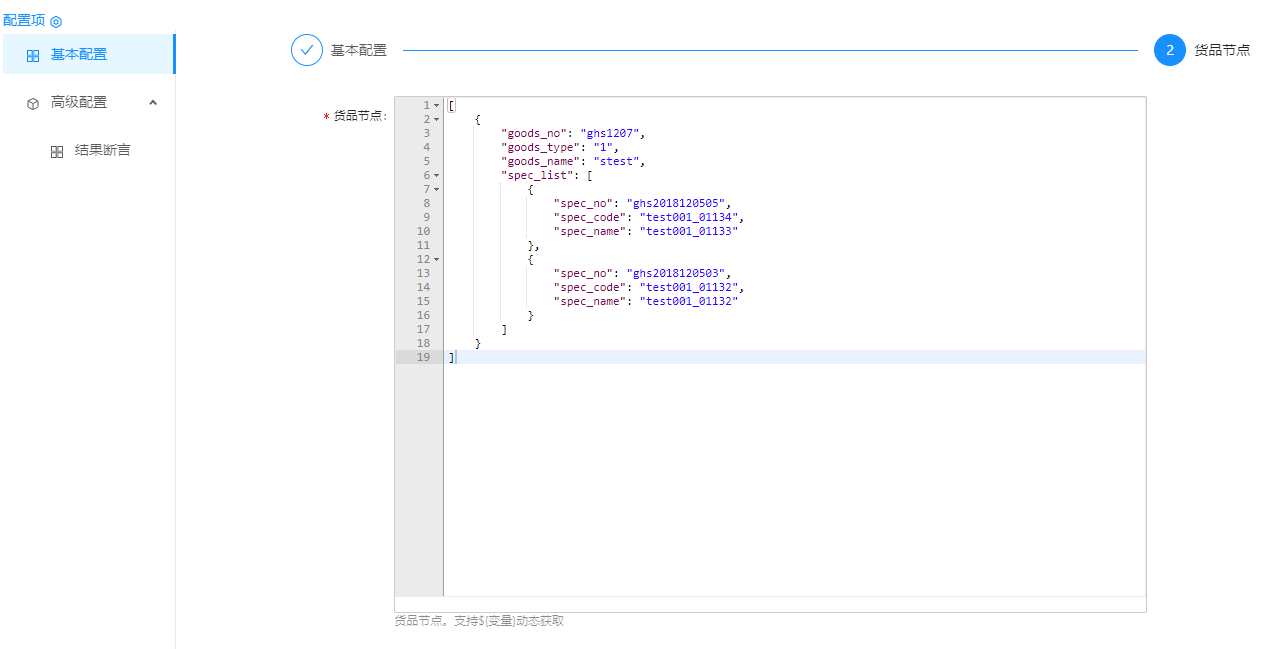Collapse spec_list array at line 6
Viewport: 1265px width, 649px height.
pyautogui.click(x=437, y=175)
